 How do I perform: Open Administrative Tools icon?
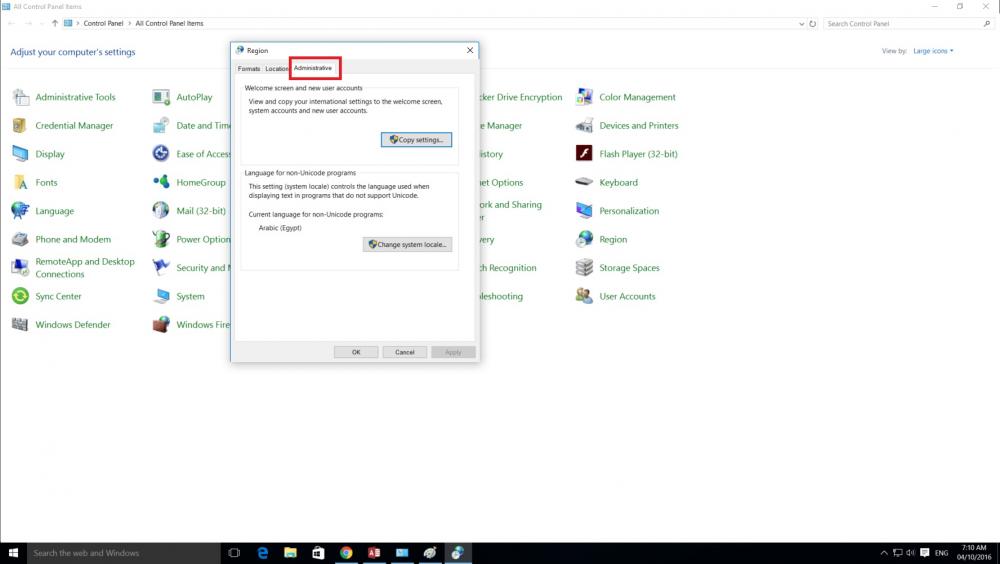(x=20, y=97)
